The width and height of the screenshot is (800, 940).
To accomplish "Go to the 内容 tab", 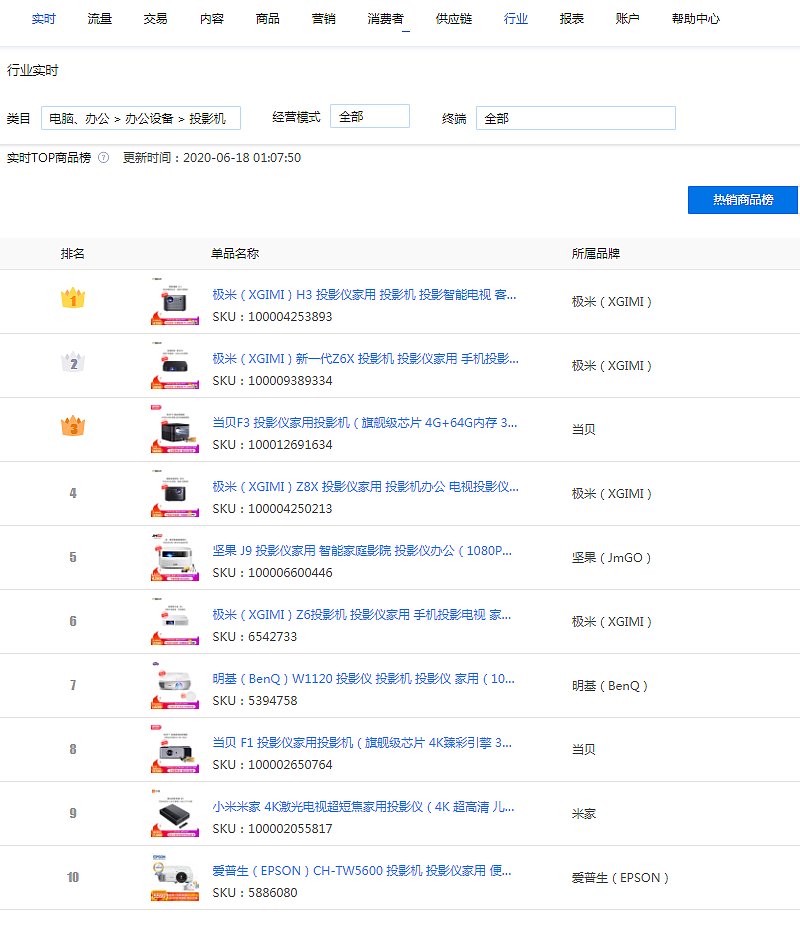I will (x=212, y=19).
